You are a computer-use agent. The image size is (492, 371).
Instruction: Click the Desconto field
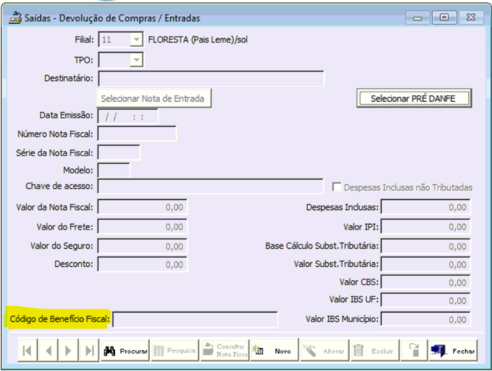click(x=142, y=264)
